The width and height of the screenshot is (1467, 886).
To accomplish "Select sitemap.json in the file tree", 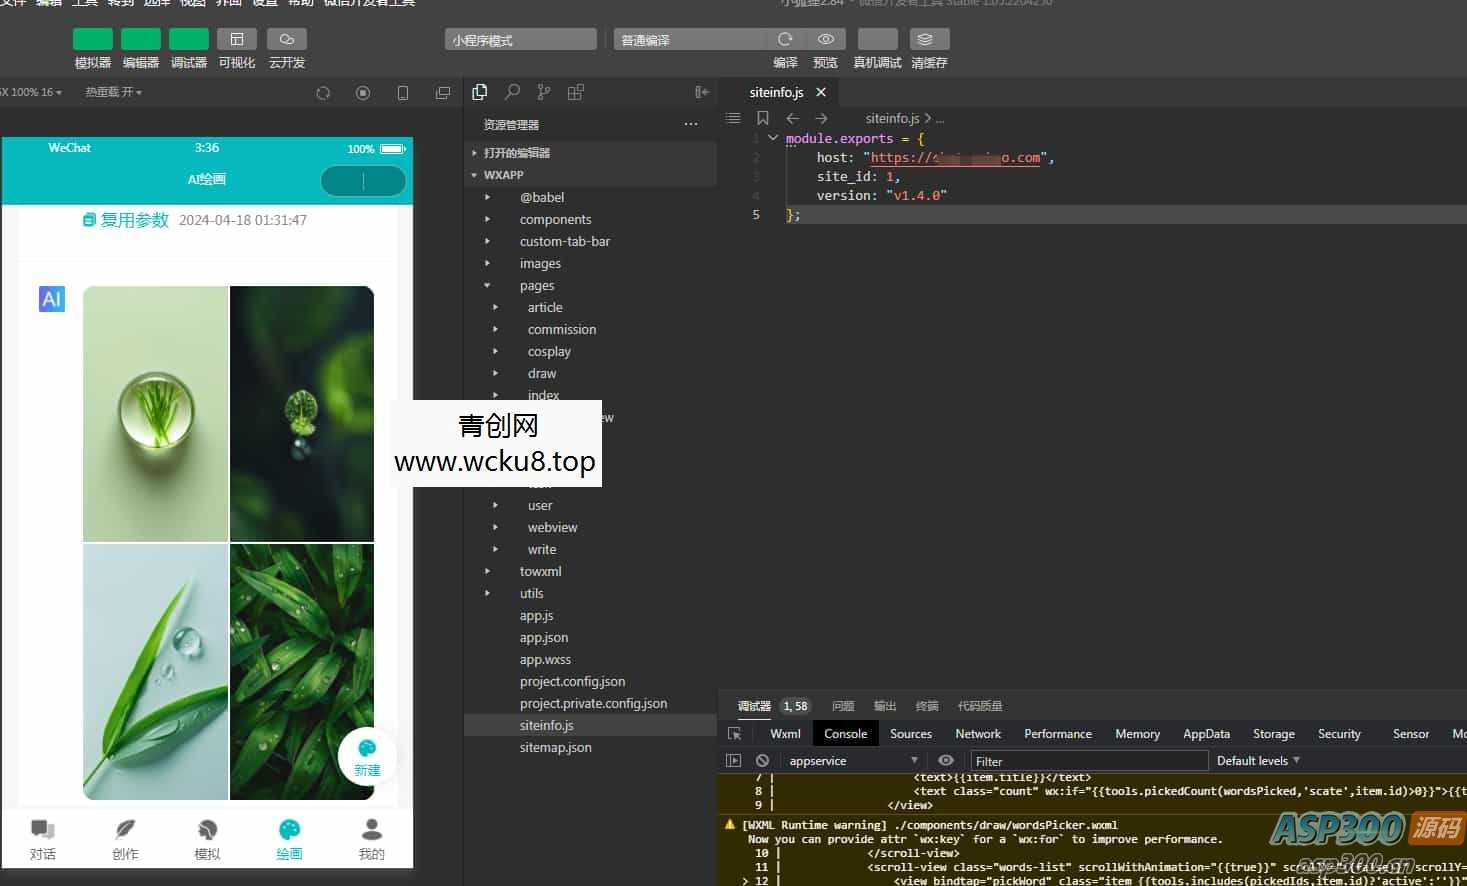I will click(x=556, y=747).
